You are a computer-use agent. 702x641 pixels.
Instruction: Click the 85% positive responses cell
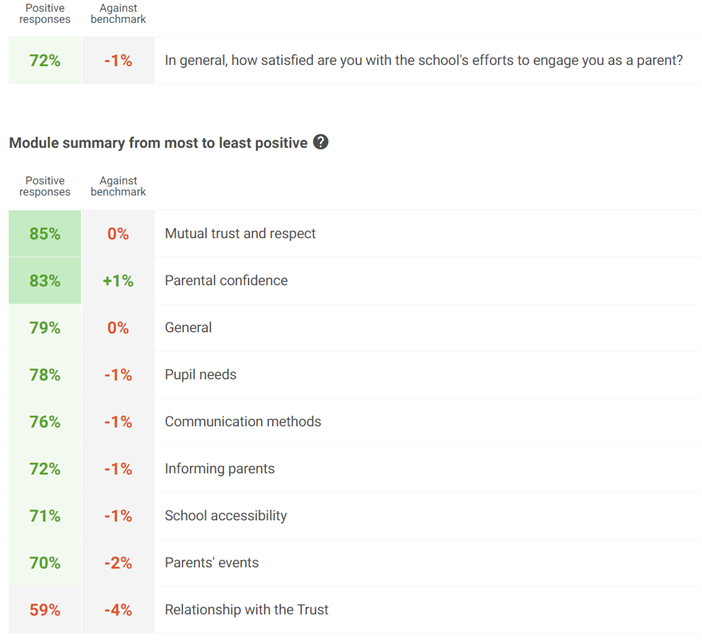point(45,234)
